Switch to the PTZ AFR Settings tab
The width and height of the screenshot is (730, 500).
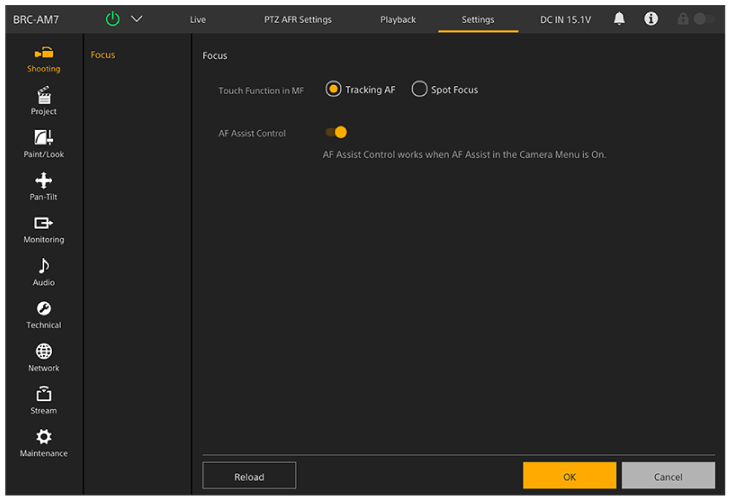pos(298,20)
